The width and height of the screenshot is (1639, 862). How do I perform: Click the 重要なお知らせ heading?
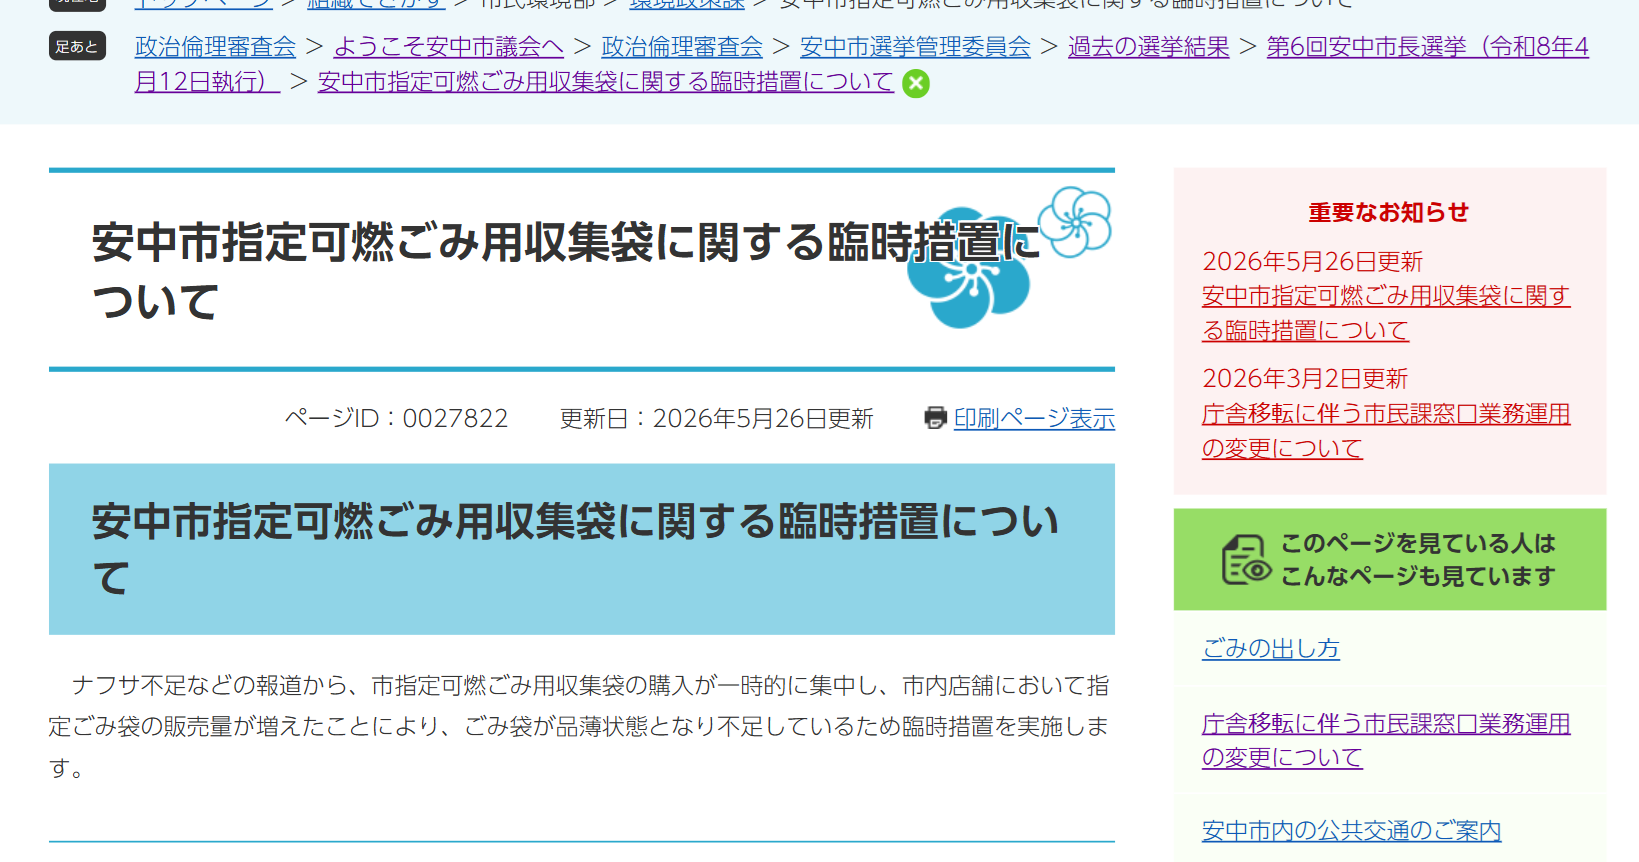tap(1389, 212)
